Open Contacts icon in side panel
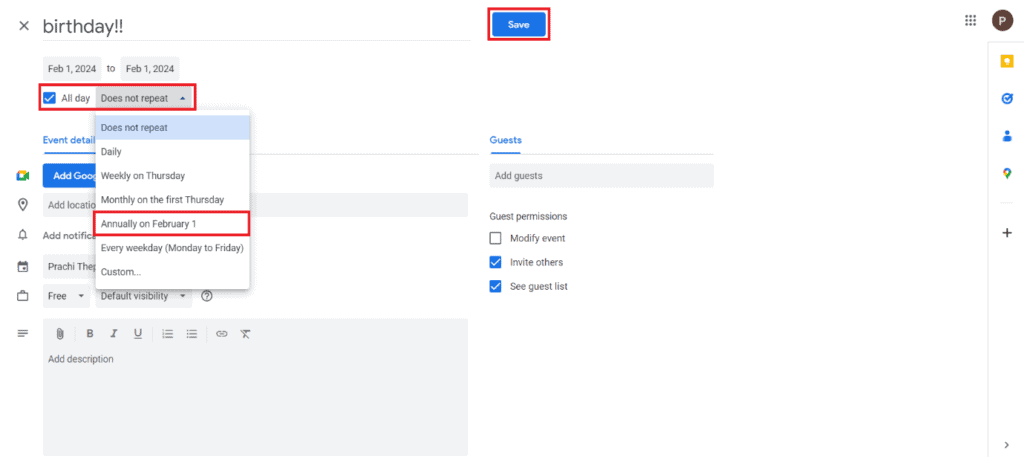Image resolution: width=1024 pixels, height=457 pixels. (1007, 136)
